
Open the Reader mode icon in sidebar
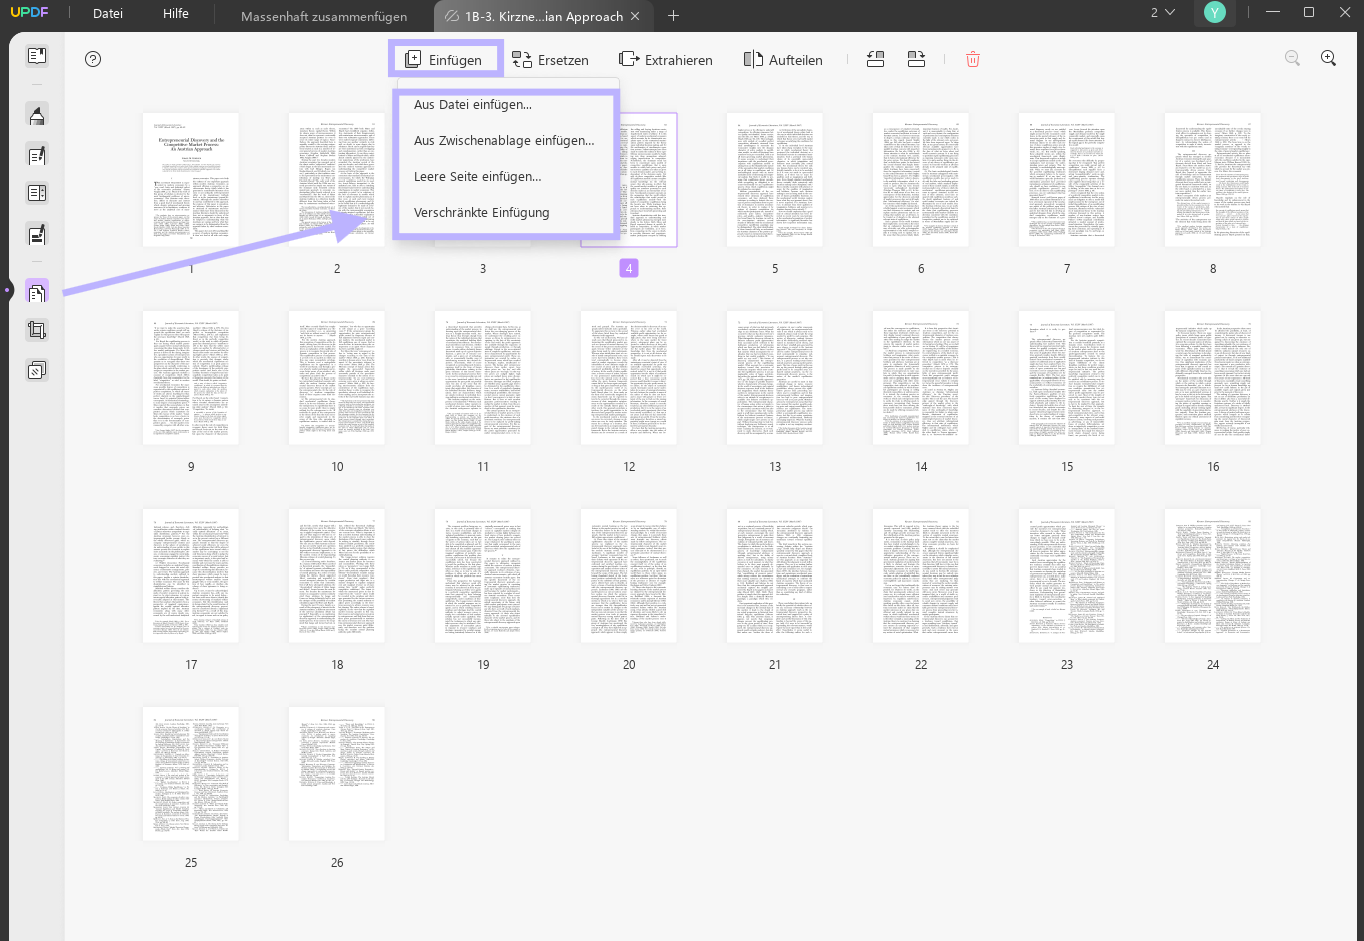[x=37, y=56]
